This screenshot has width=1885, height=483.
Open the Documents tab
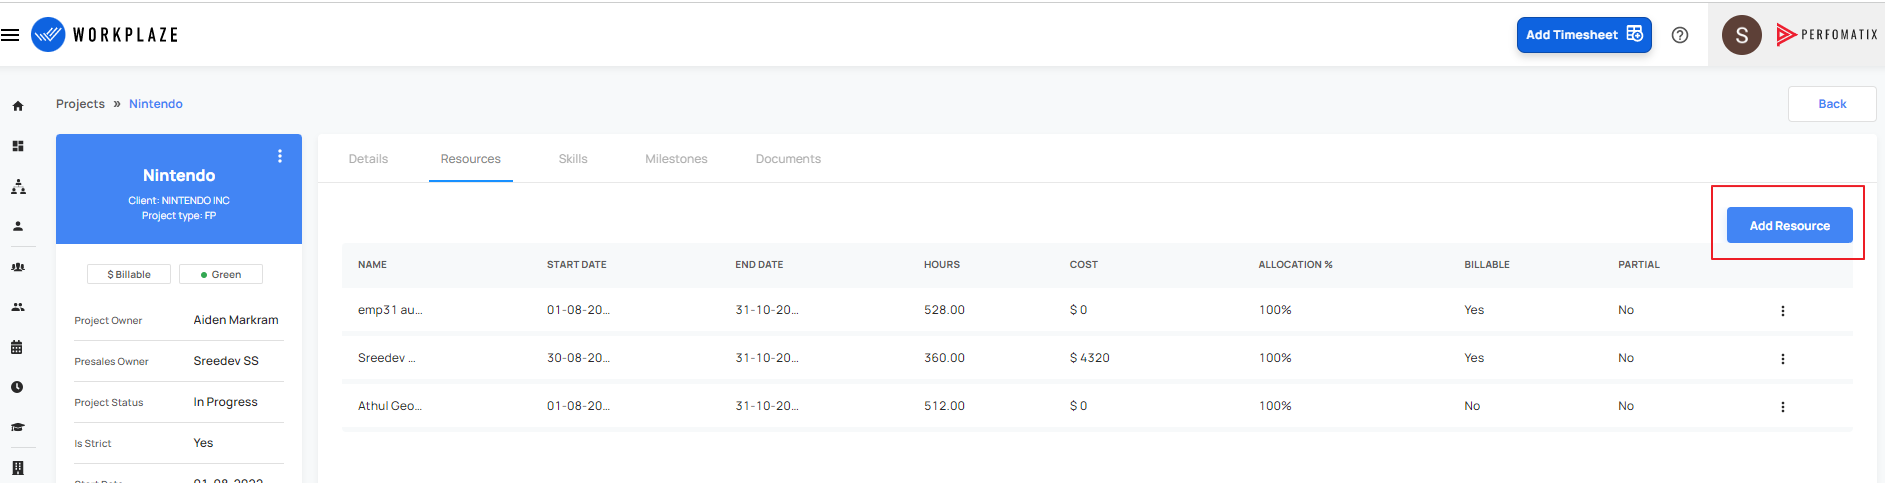(788, 159)
